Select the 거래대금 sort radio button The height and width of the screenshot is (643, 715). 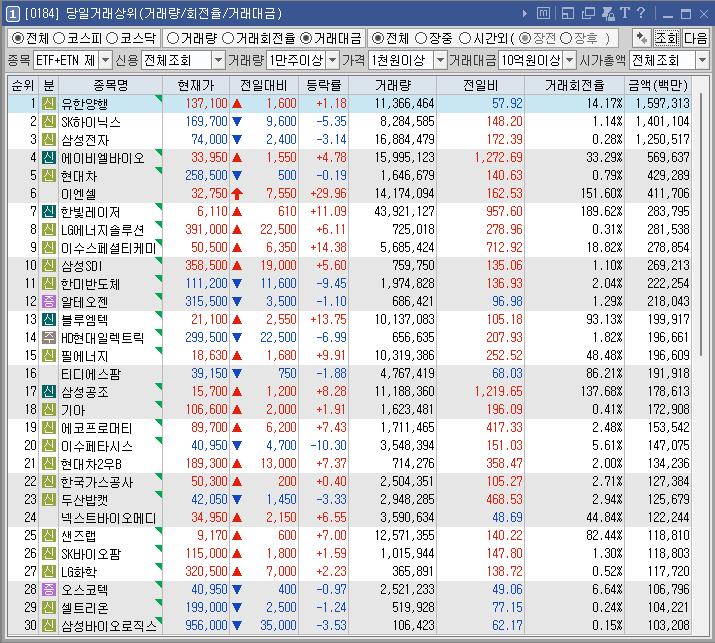[306, 38]
